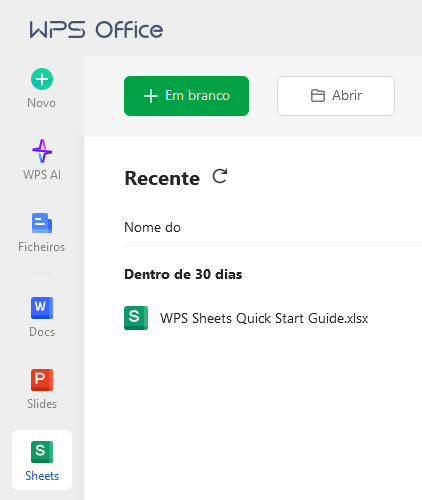Open the Ficheiros section
Viewport: 422px width, 500px height.
tap(42, 232)
